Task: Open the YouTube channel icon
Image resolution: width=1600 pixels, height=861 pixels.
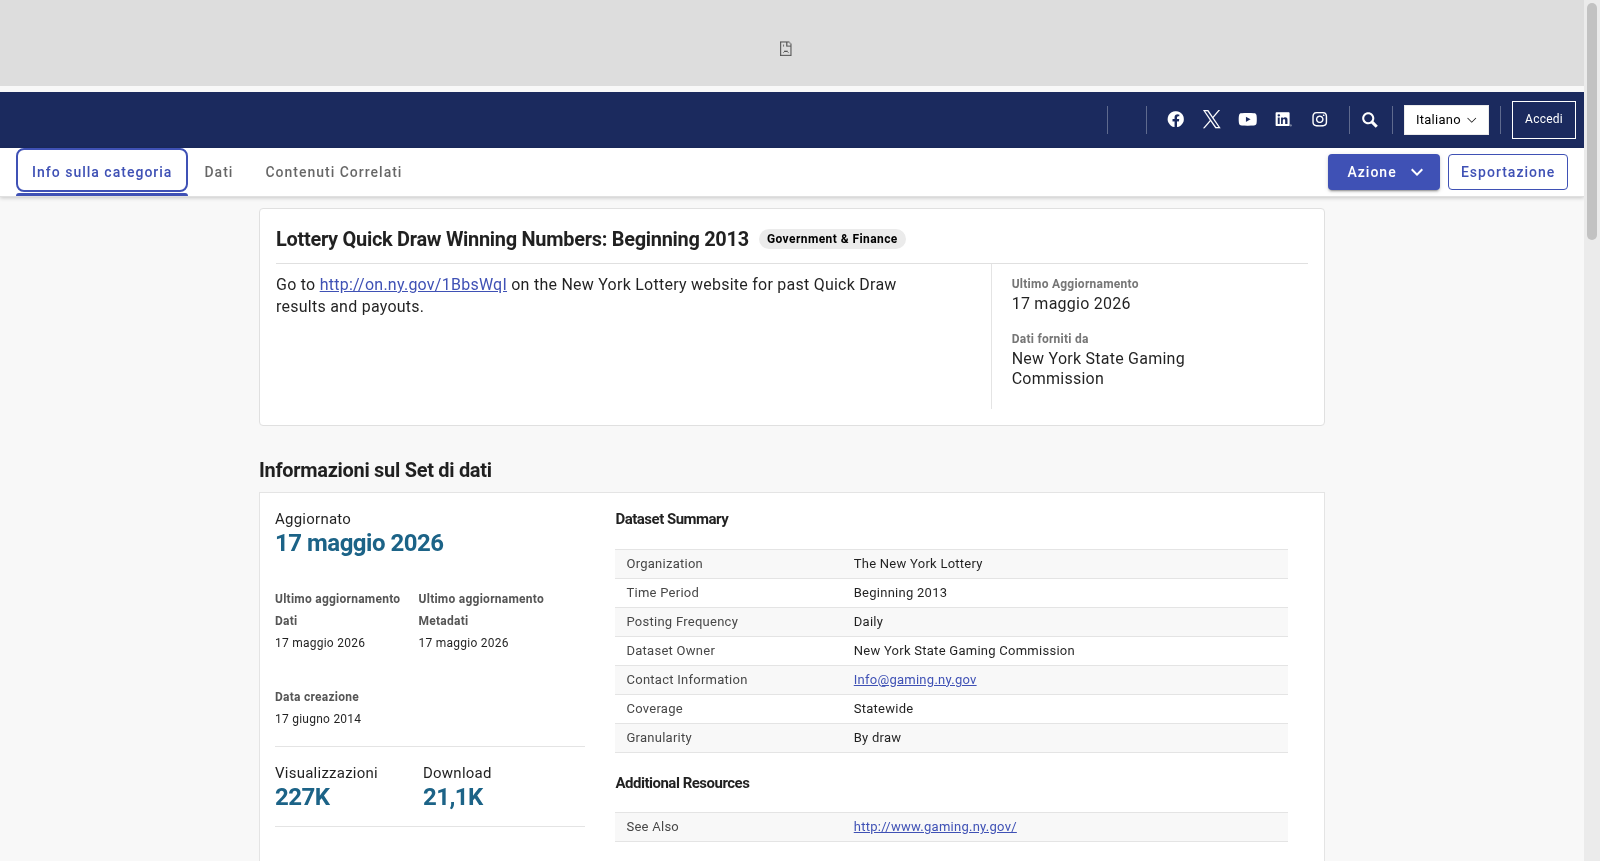Action: coord(1248,119)
